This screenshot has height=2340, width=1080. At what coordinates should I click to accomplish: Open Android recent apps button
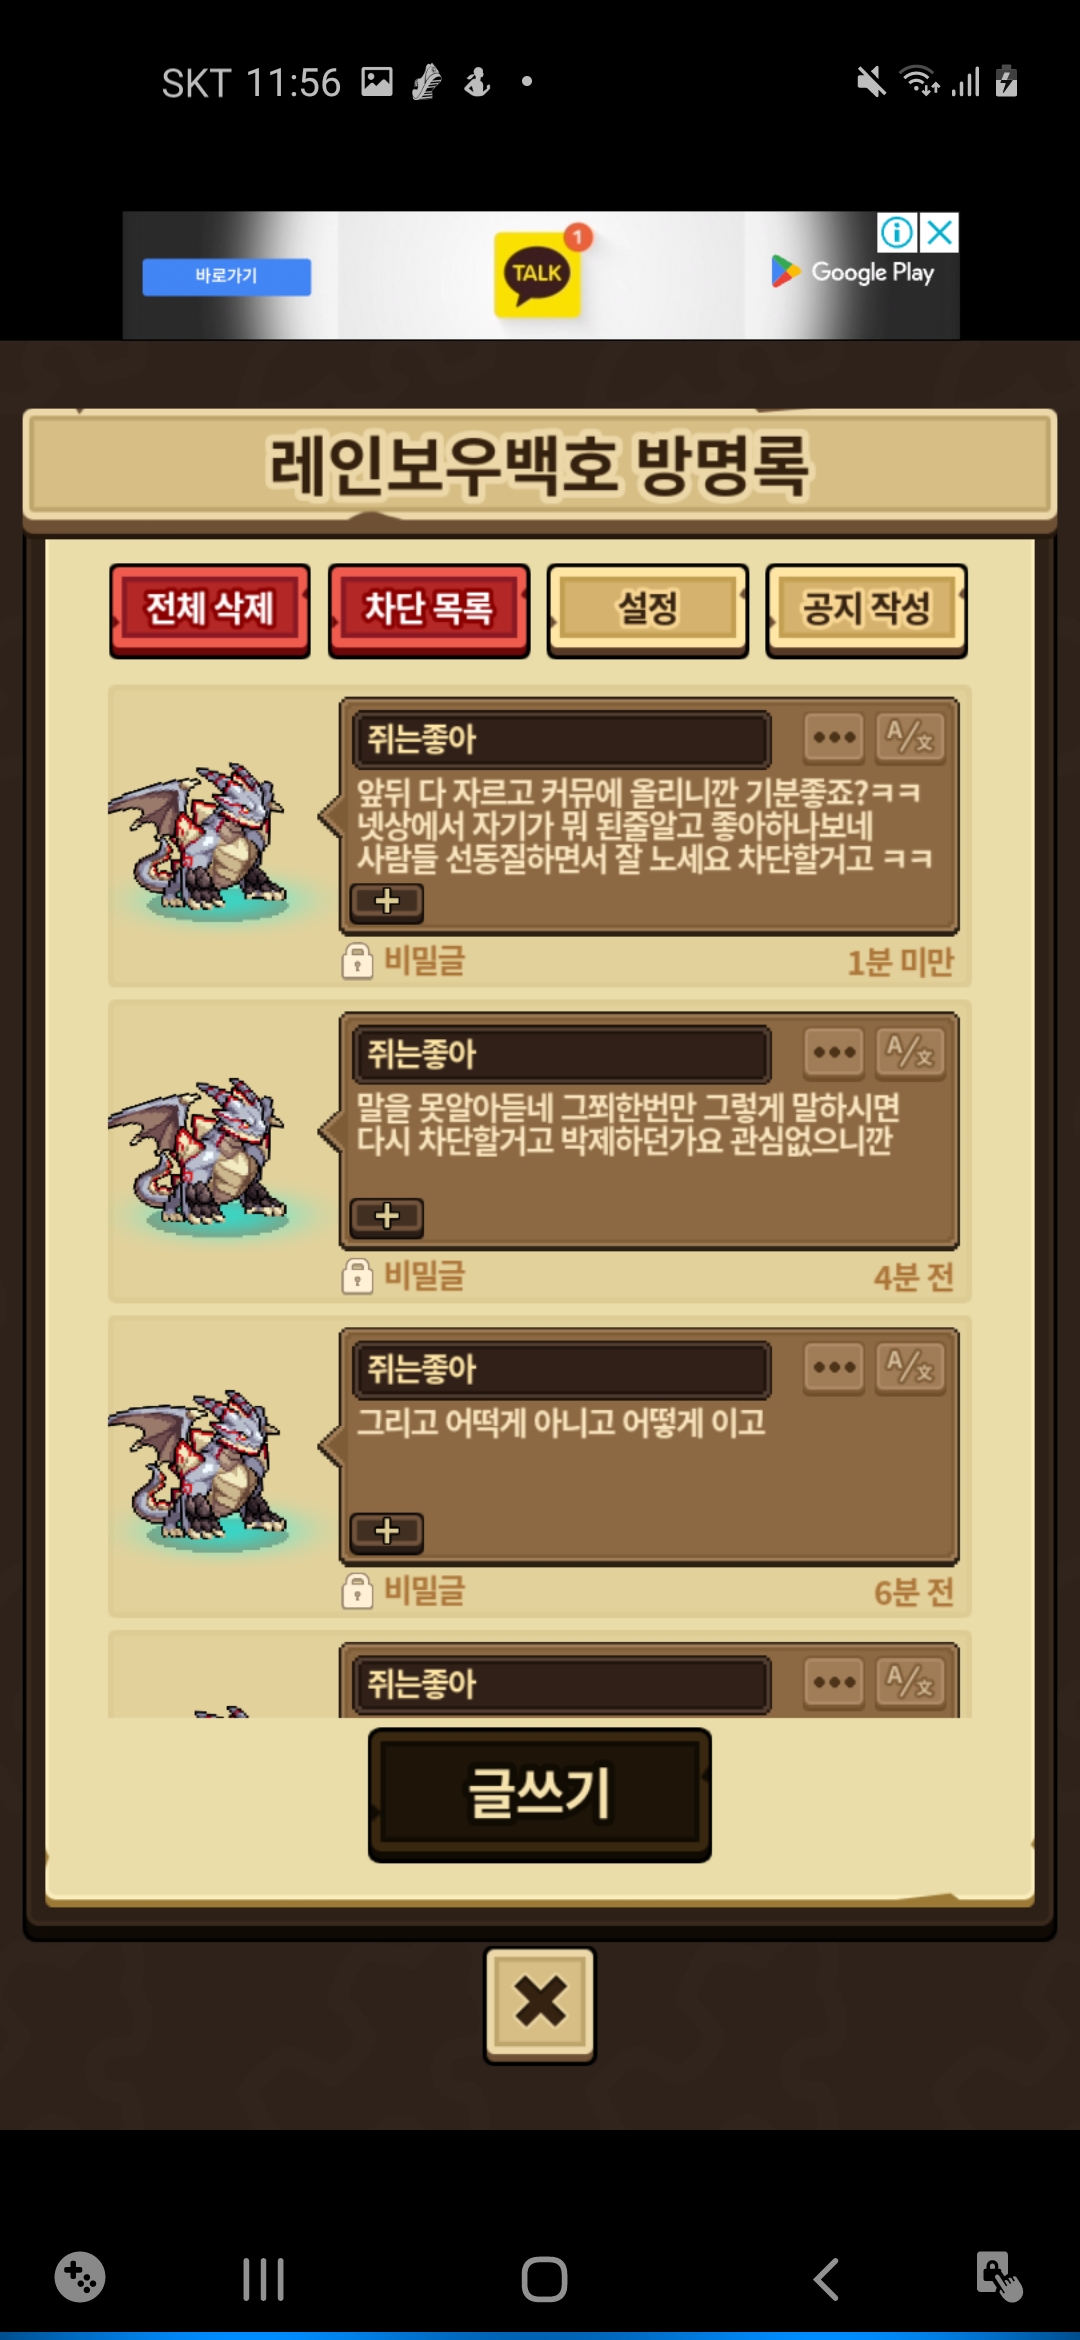coord(264,2279)
